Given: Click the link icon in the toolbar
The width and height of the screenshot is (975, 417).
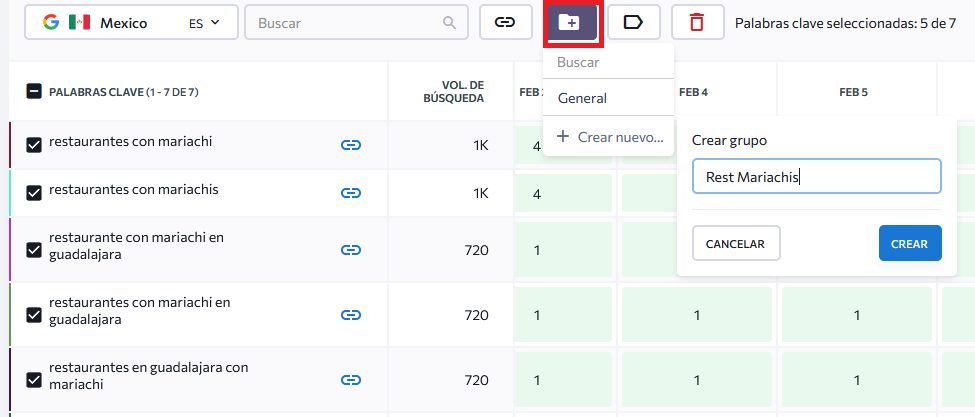Looking at the screenshot, I should (x=506, y=22).
